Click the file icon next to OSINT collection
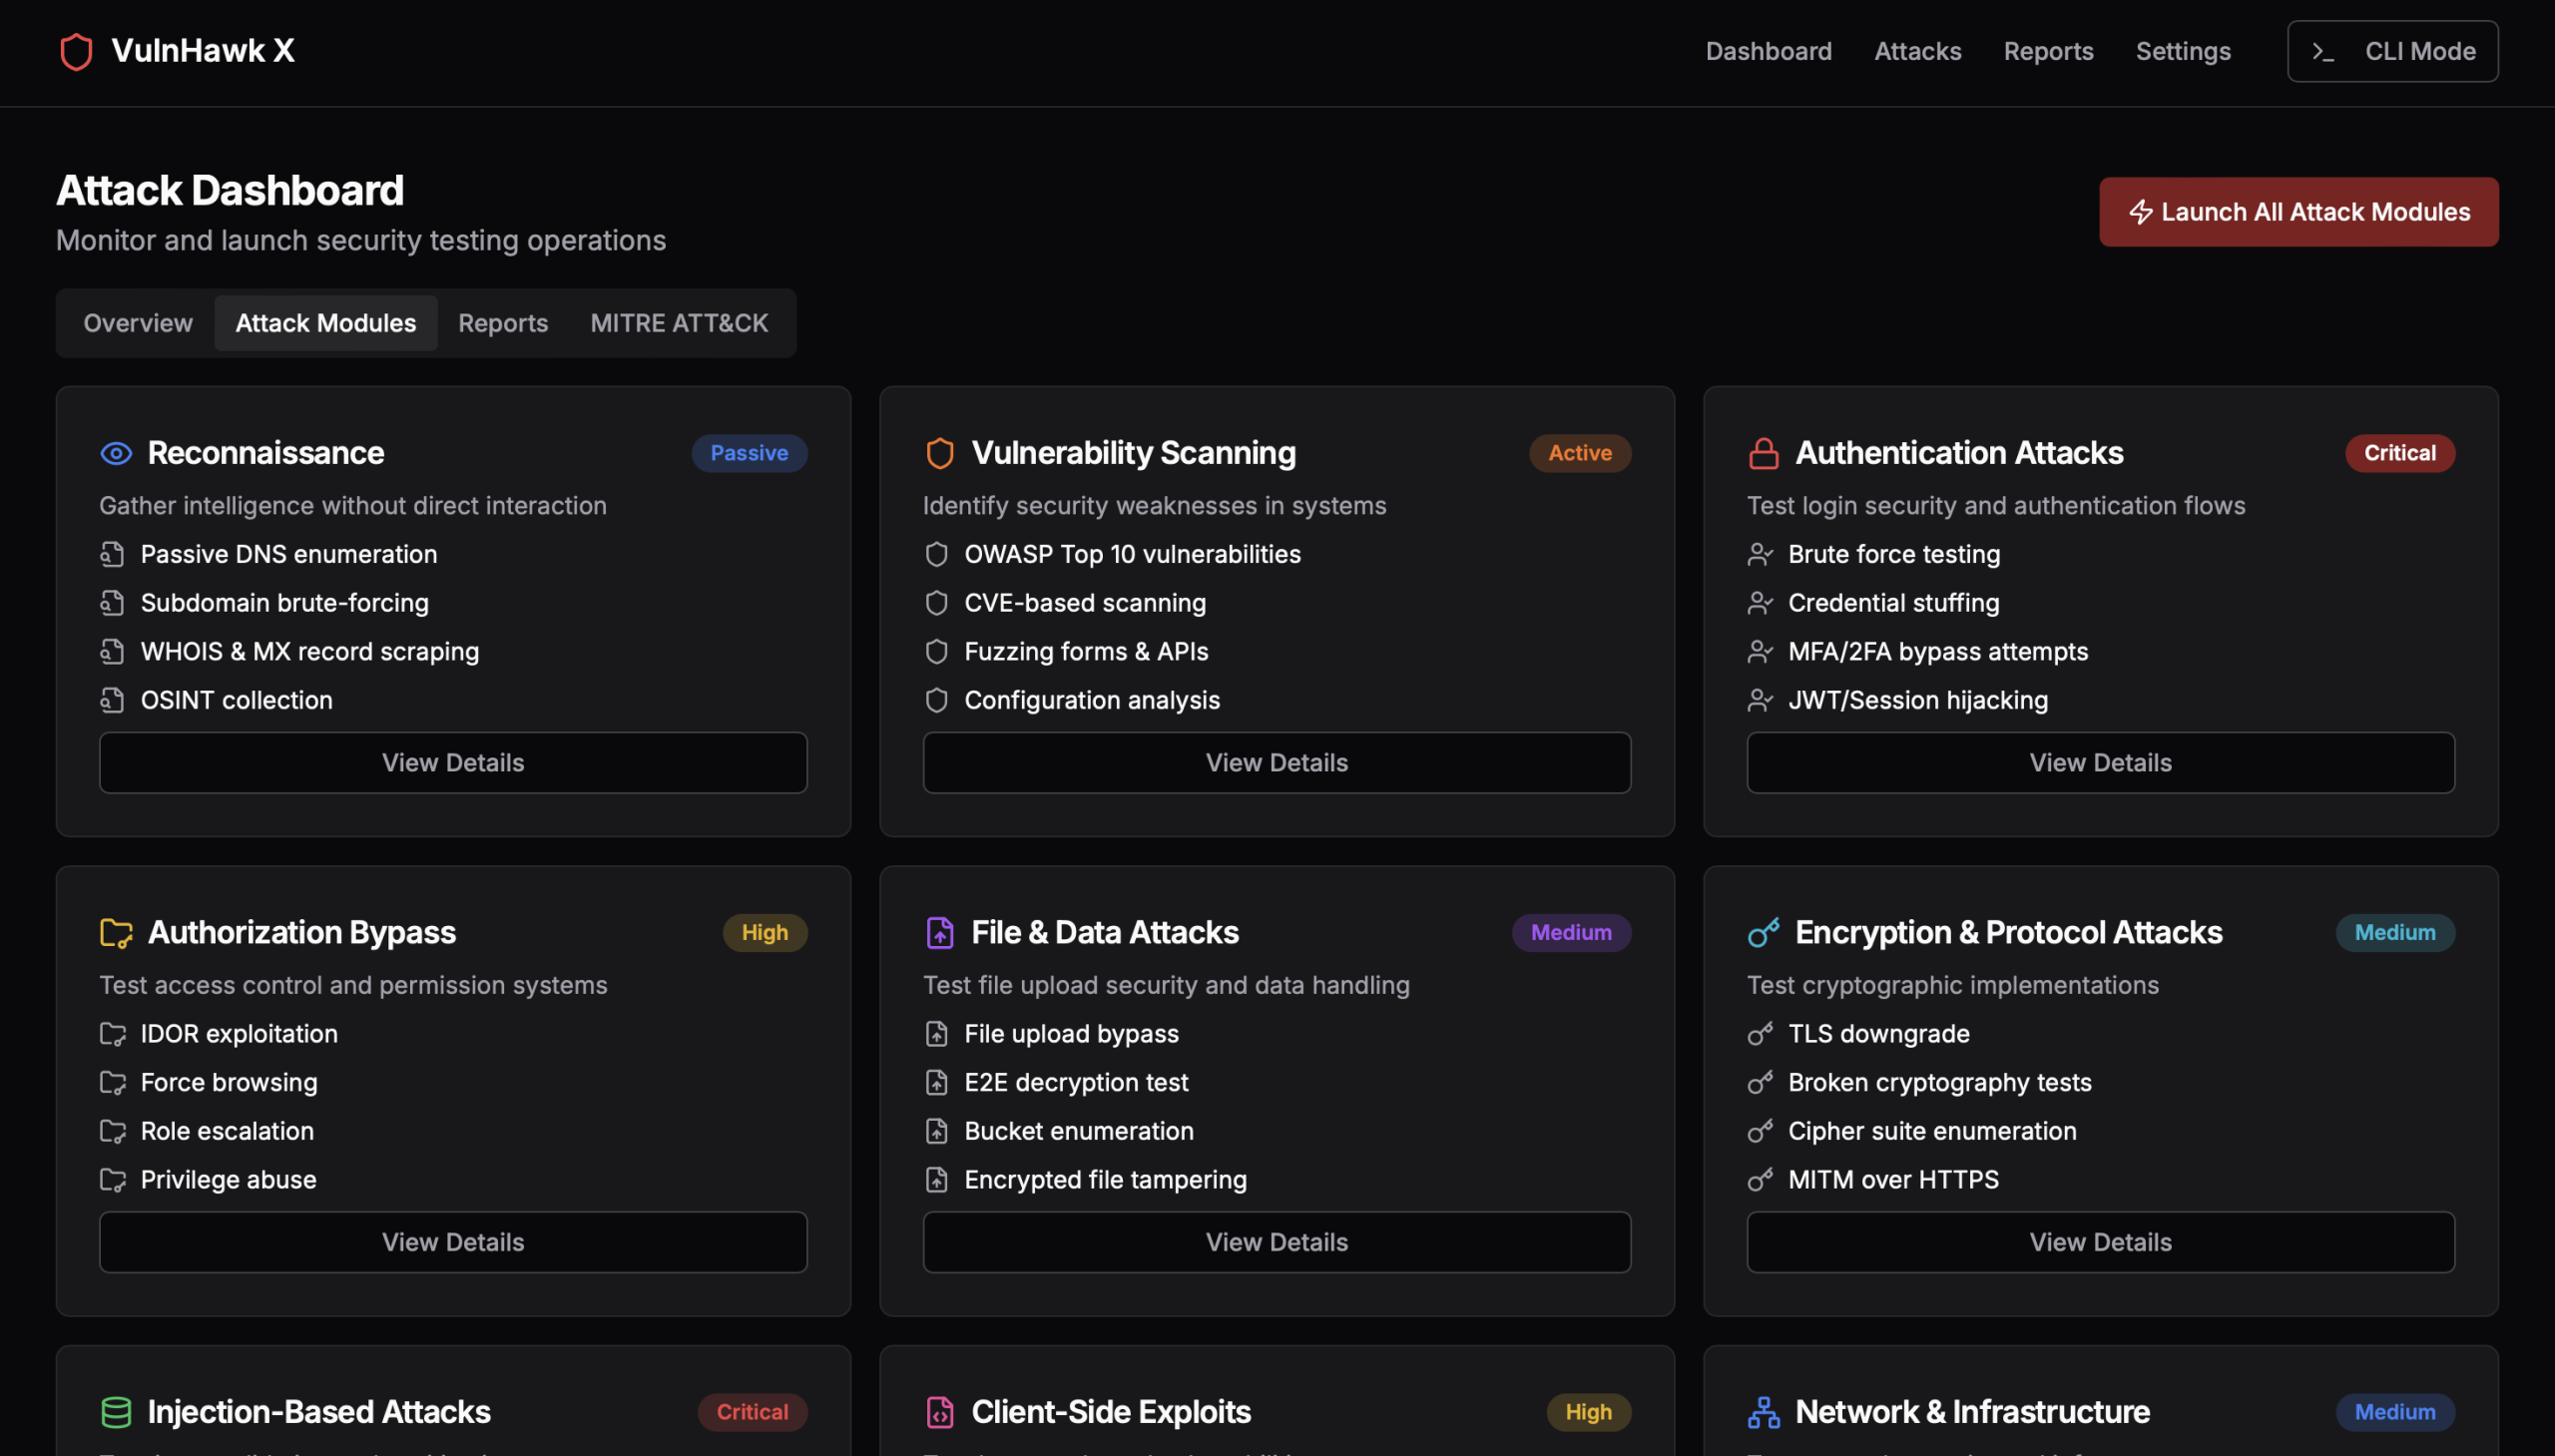2555x1456 pixels. 112,700
